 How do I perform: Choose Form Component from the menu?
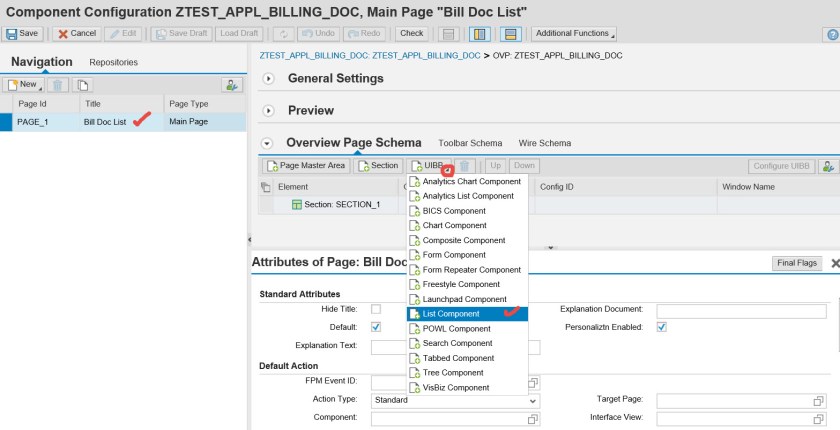[x=467, y=255]
